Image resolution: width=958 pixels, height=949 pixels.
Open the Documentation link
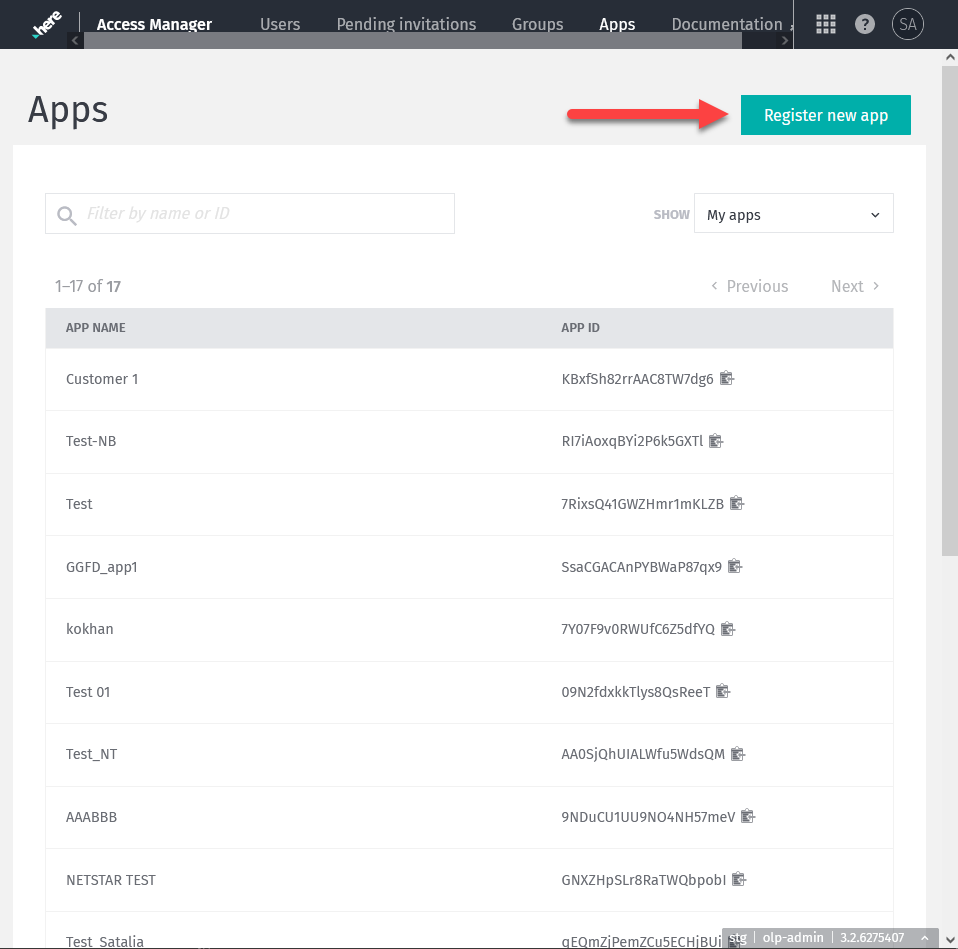[727, 24]
